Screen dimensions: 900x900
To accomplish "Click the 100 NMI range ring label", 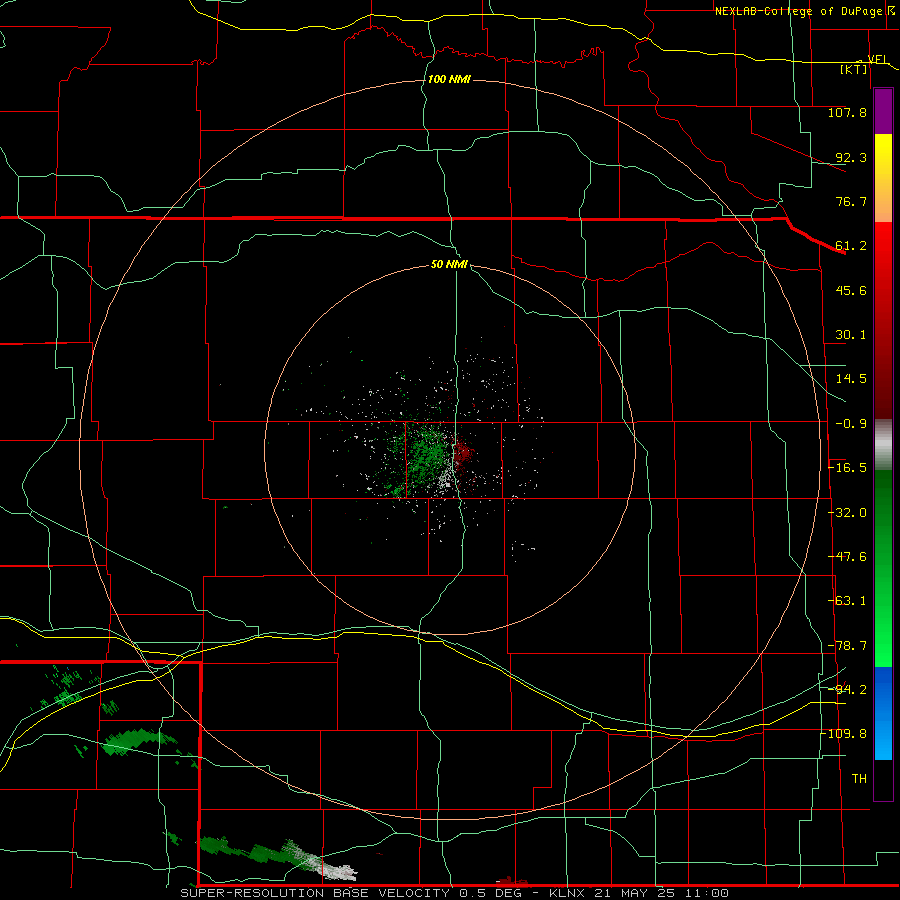I will click(x=449, y=79).
